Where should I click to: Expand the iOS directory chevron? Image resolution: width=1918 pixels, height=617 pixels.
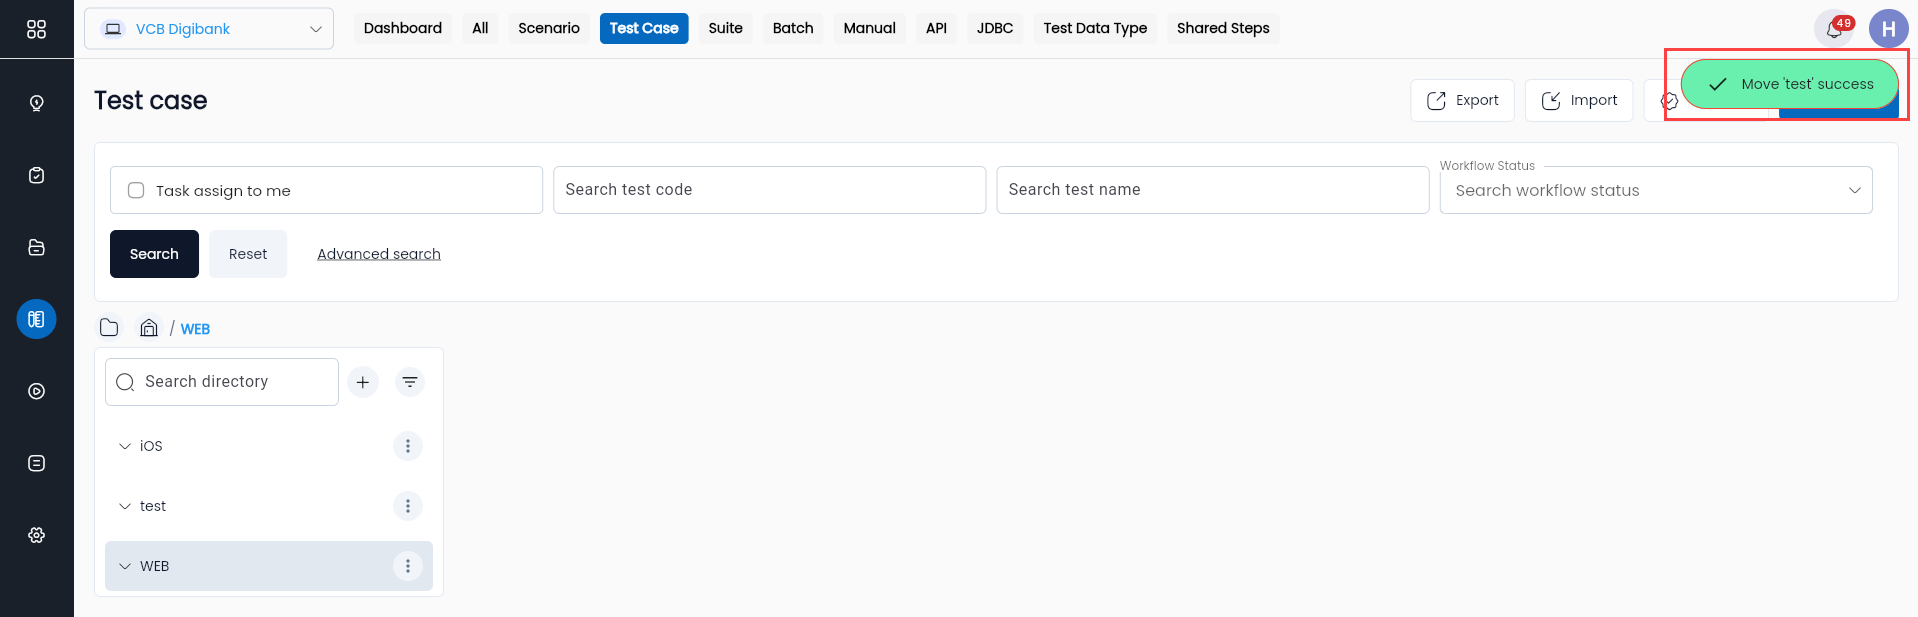(x=125, y=446)
